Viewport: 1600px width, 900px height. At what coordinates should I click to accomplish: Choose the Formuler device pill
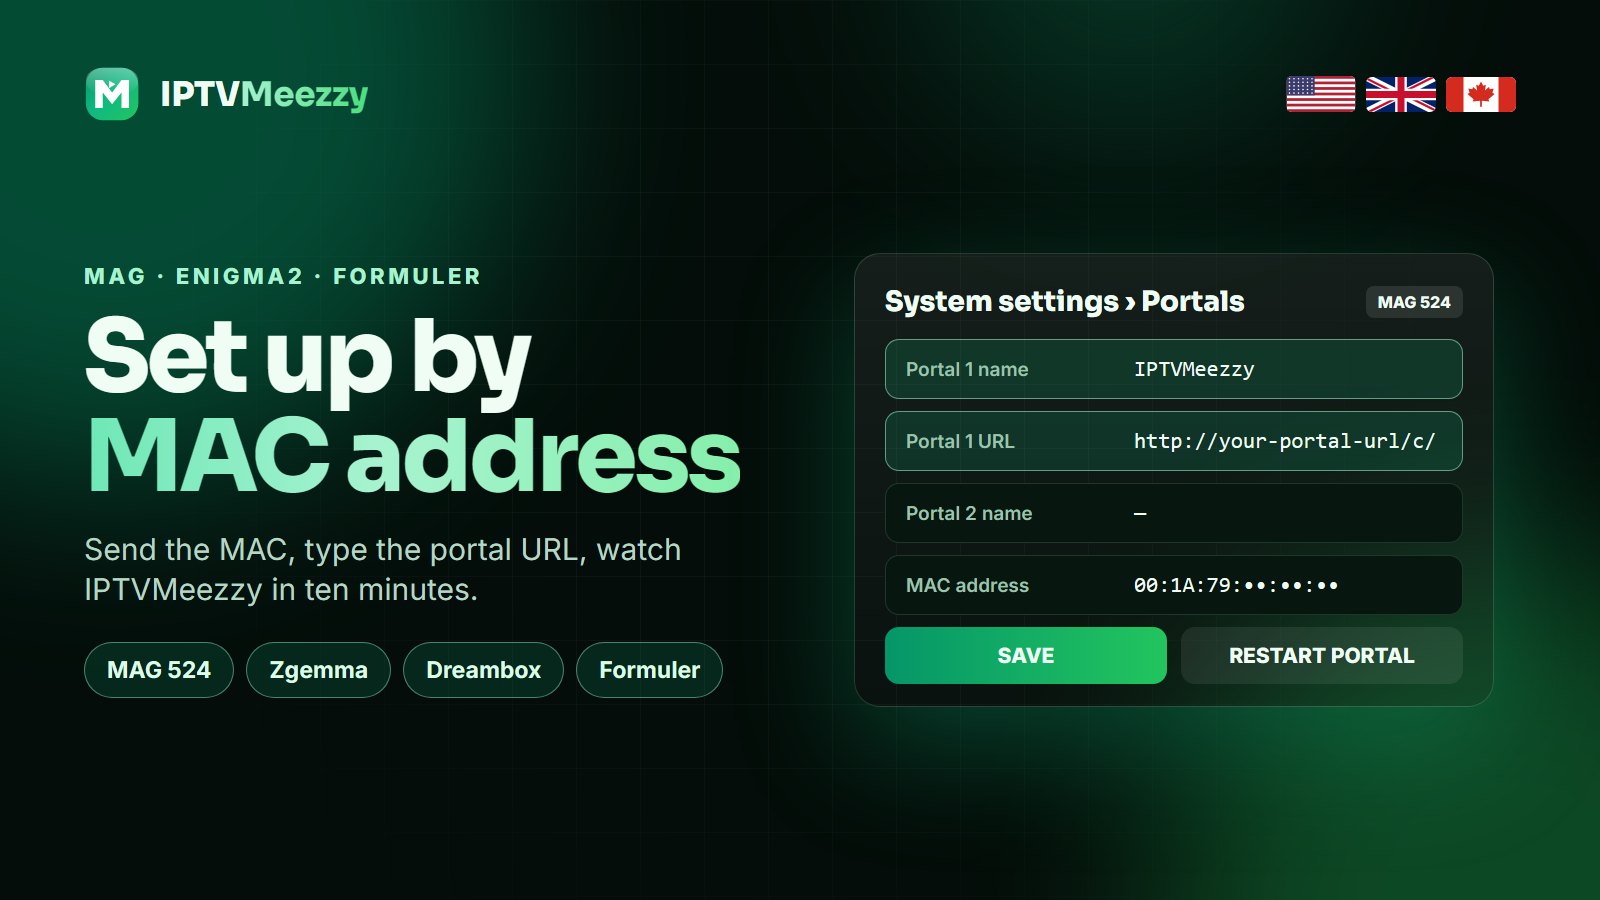(649, 670)
